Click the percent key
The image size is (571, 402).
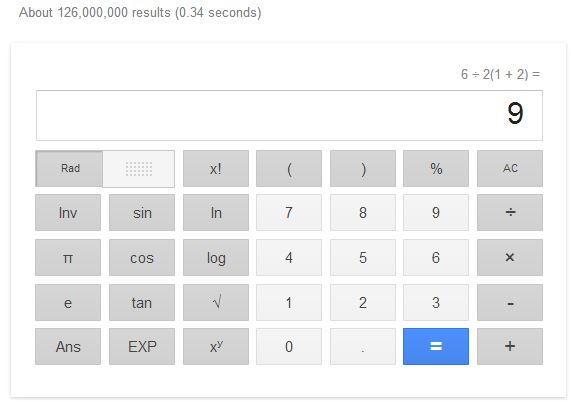pos(436,169)
